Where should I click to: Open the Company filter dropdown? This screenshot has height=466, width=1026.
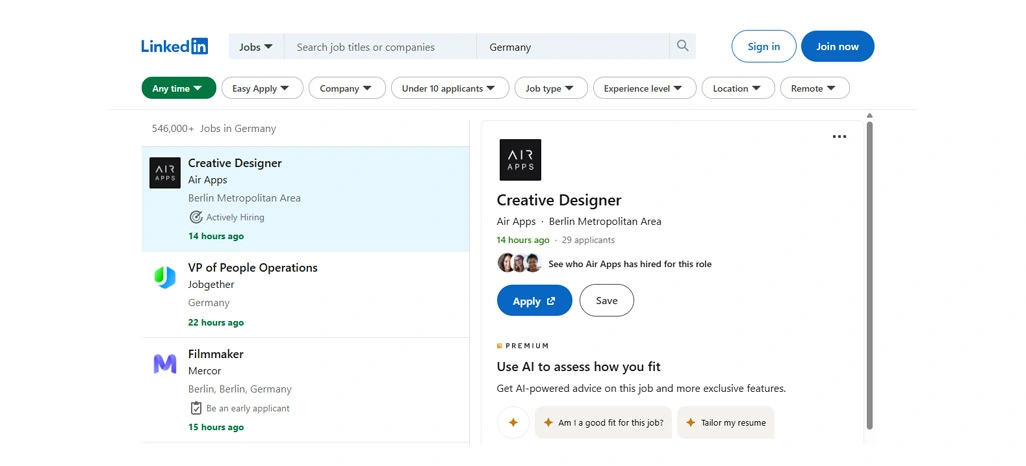(347, 88)
